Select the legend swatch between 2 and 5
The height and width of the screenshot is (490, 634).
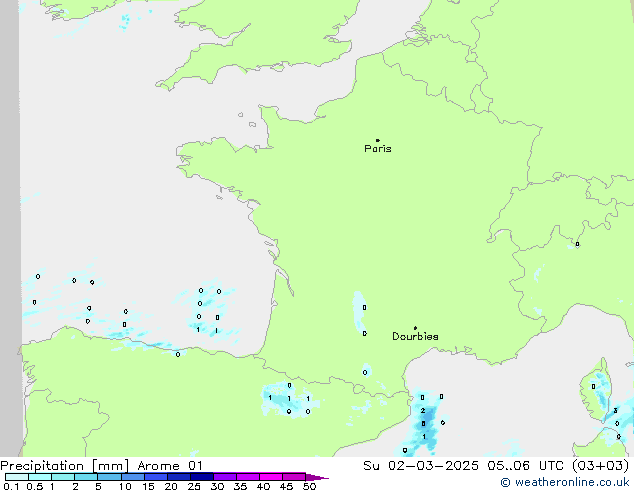pos(86,477)
